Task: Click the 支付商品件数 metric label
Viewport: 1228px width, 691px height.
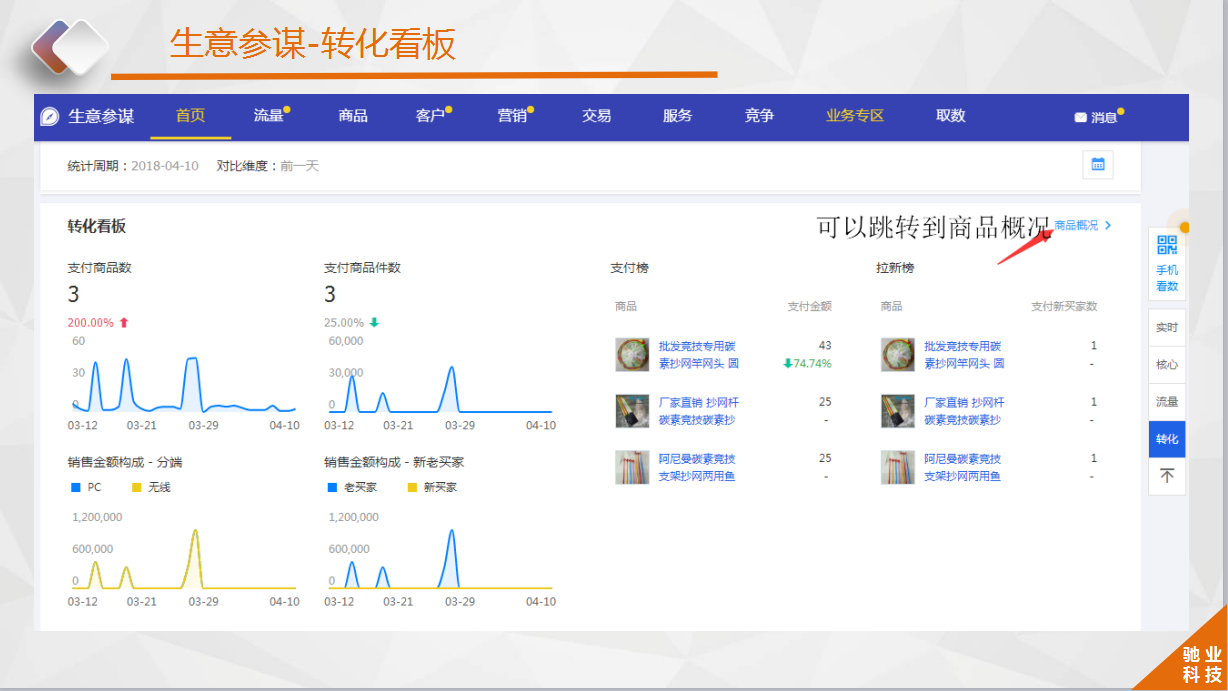Action: point(362,268)
